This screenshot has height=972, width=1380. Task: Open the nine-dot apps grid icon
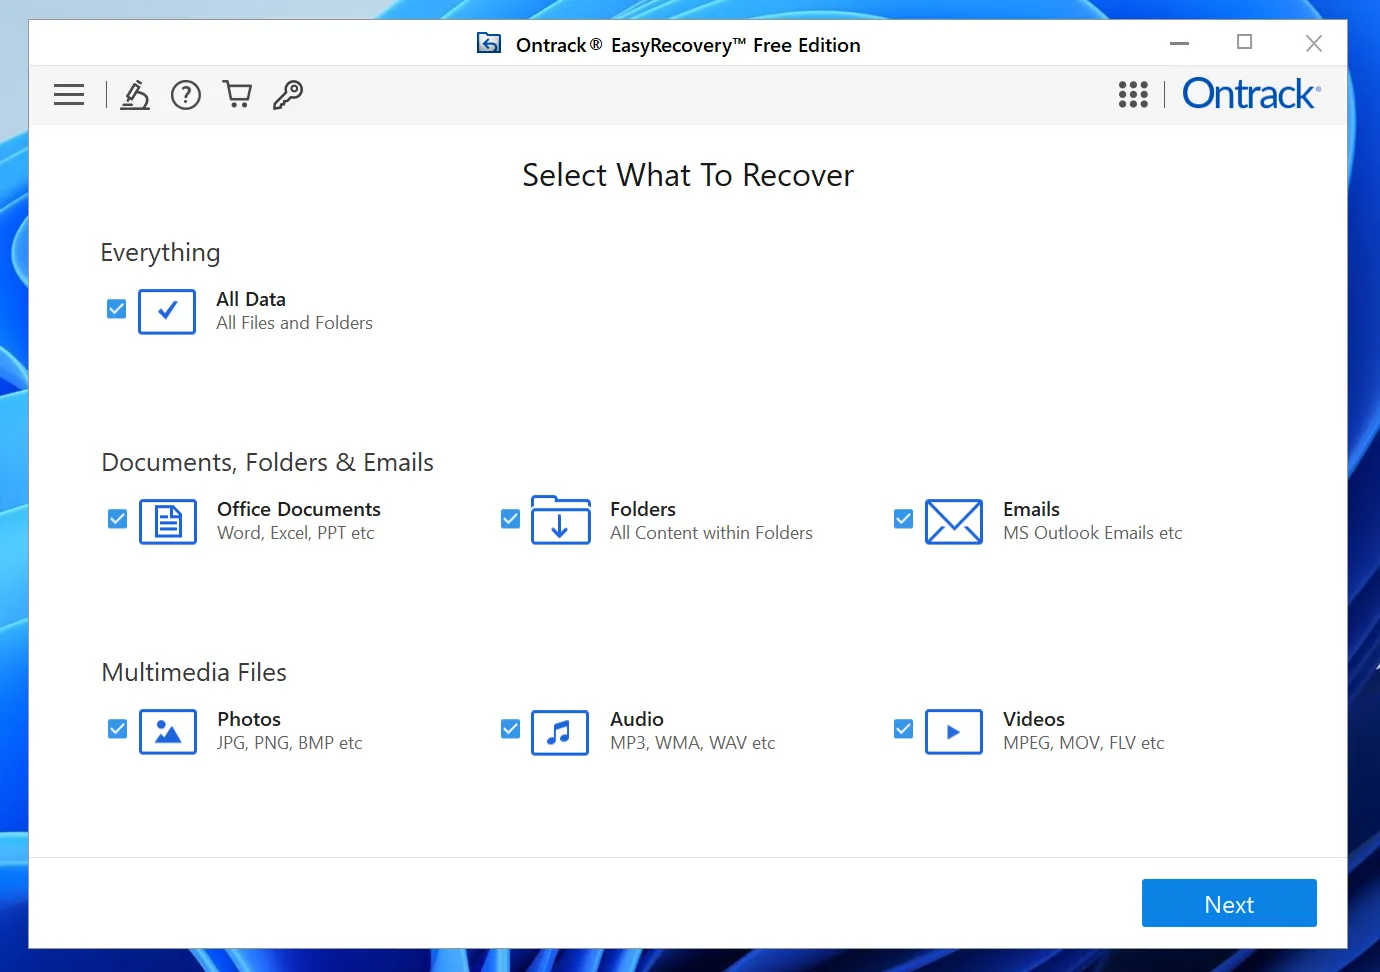1133,95
